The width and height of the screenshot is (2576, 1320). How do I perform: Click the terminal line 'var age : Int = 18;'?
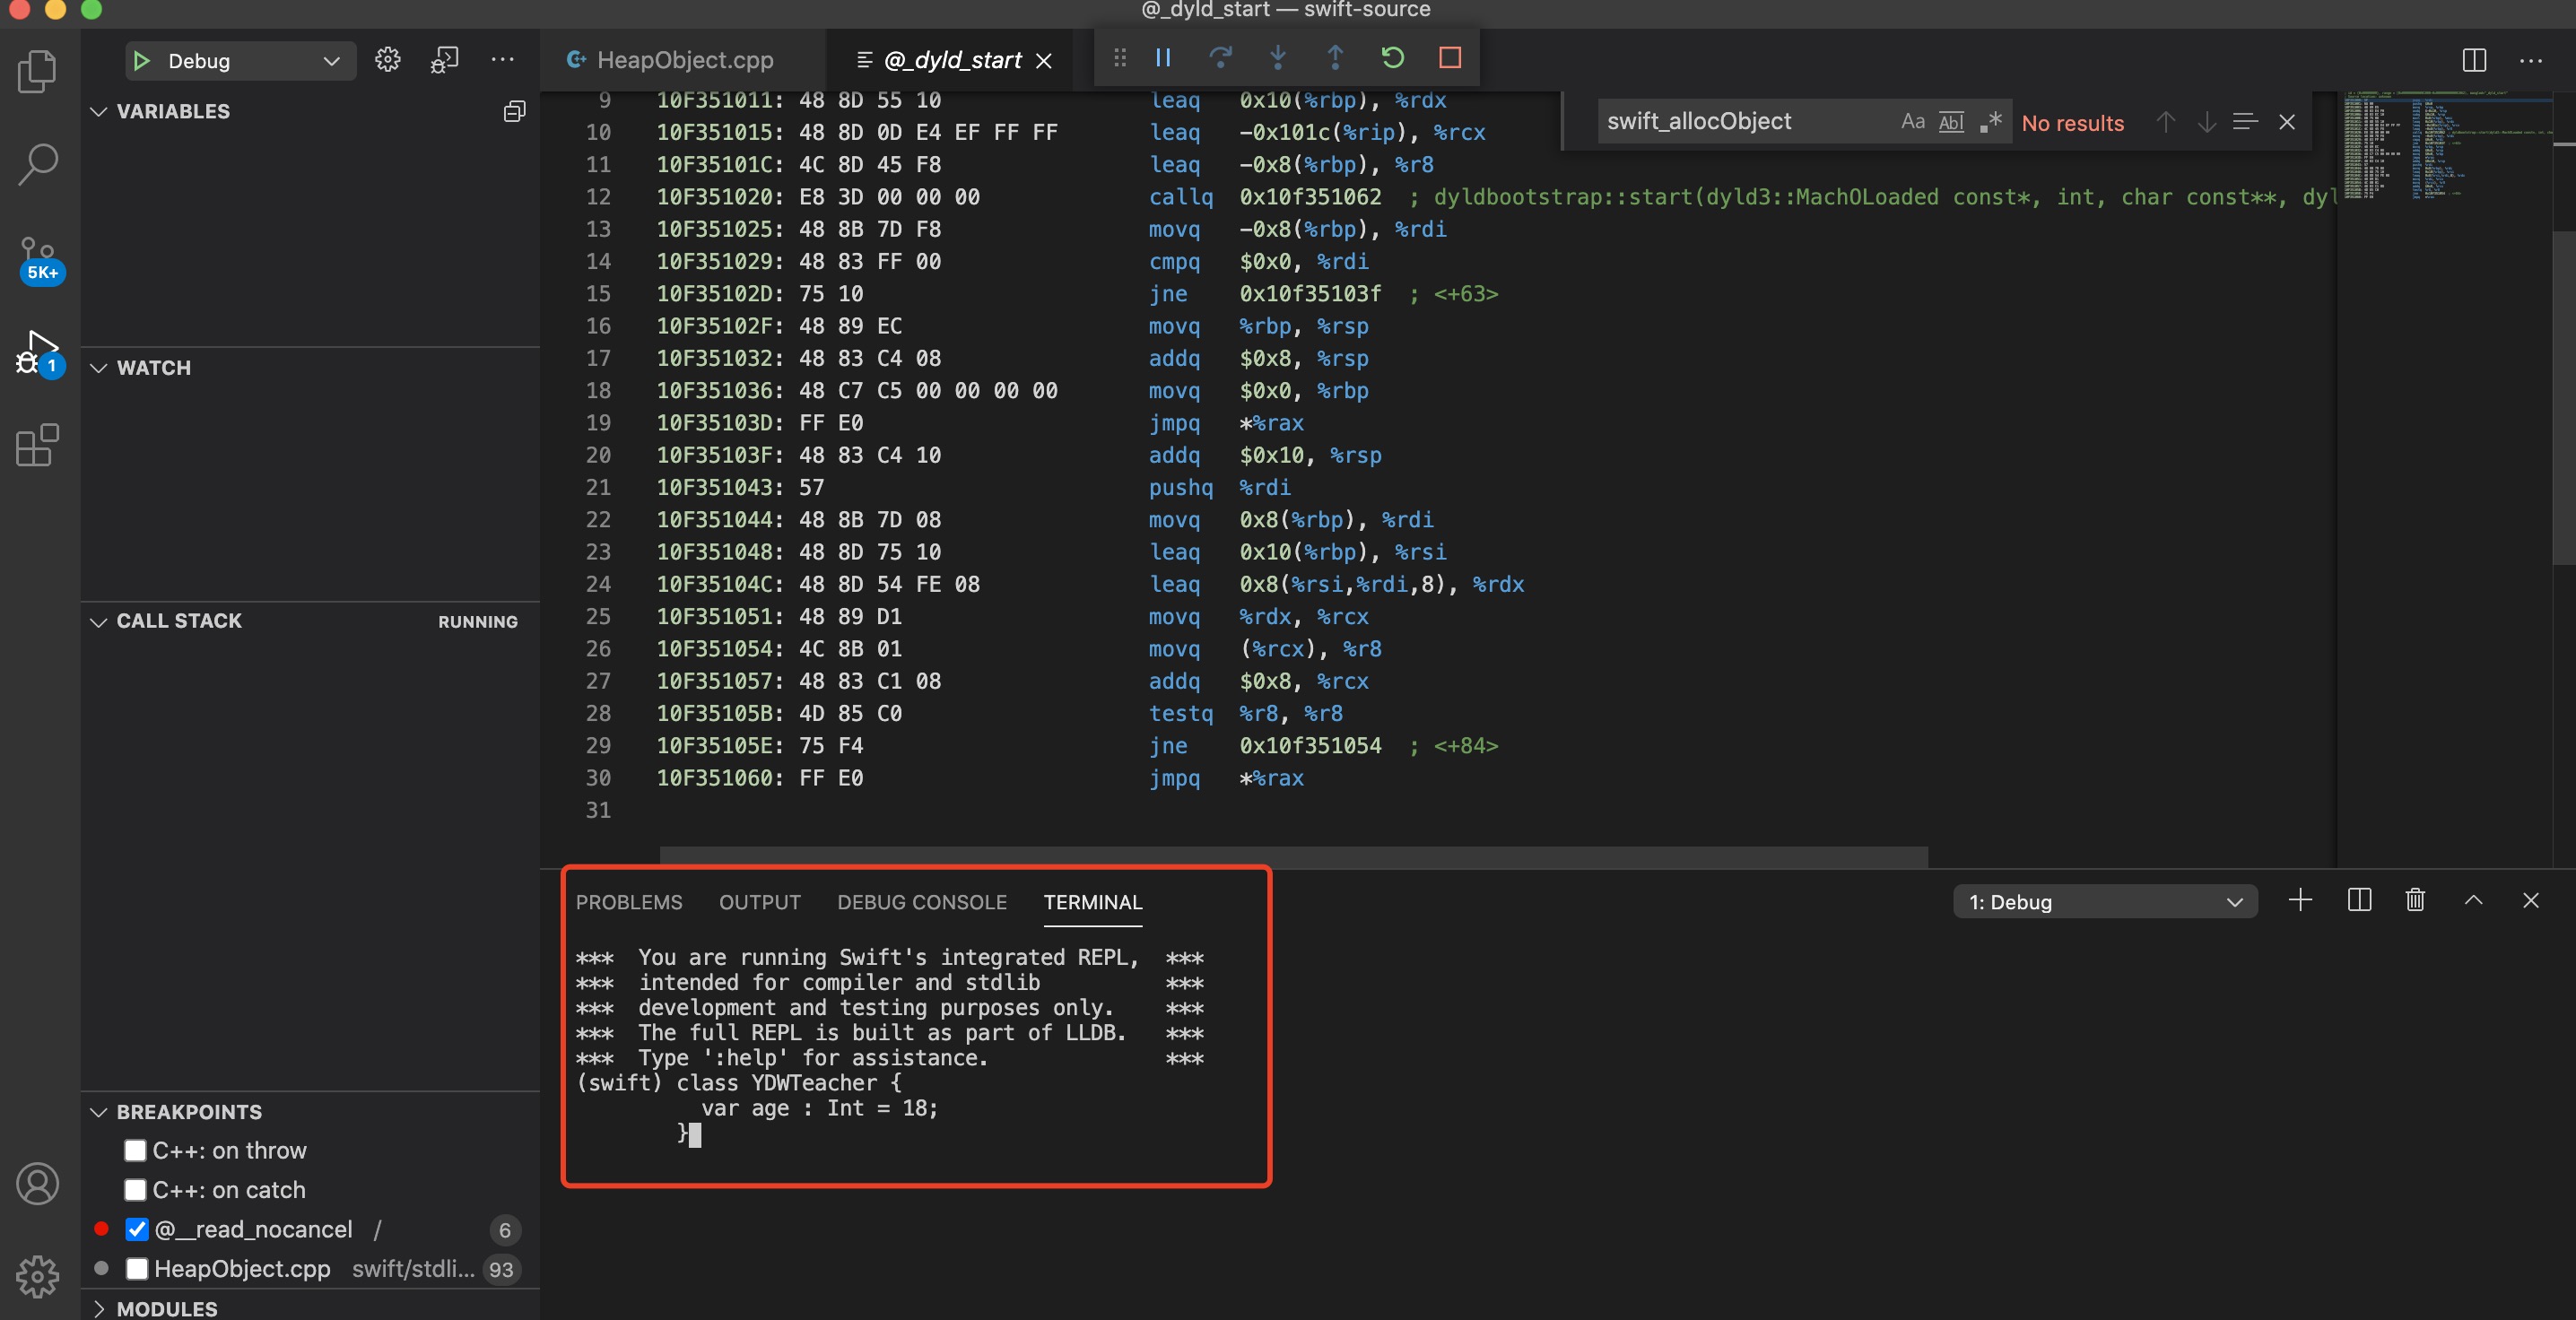820,1108
